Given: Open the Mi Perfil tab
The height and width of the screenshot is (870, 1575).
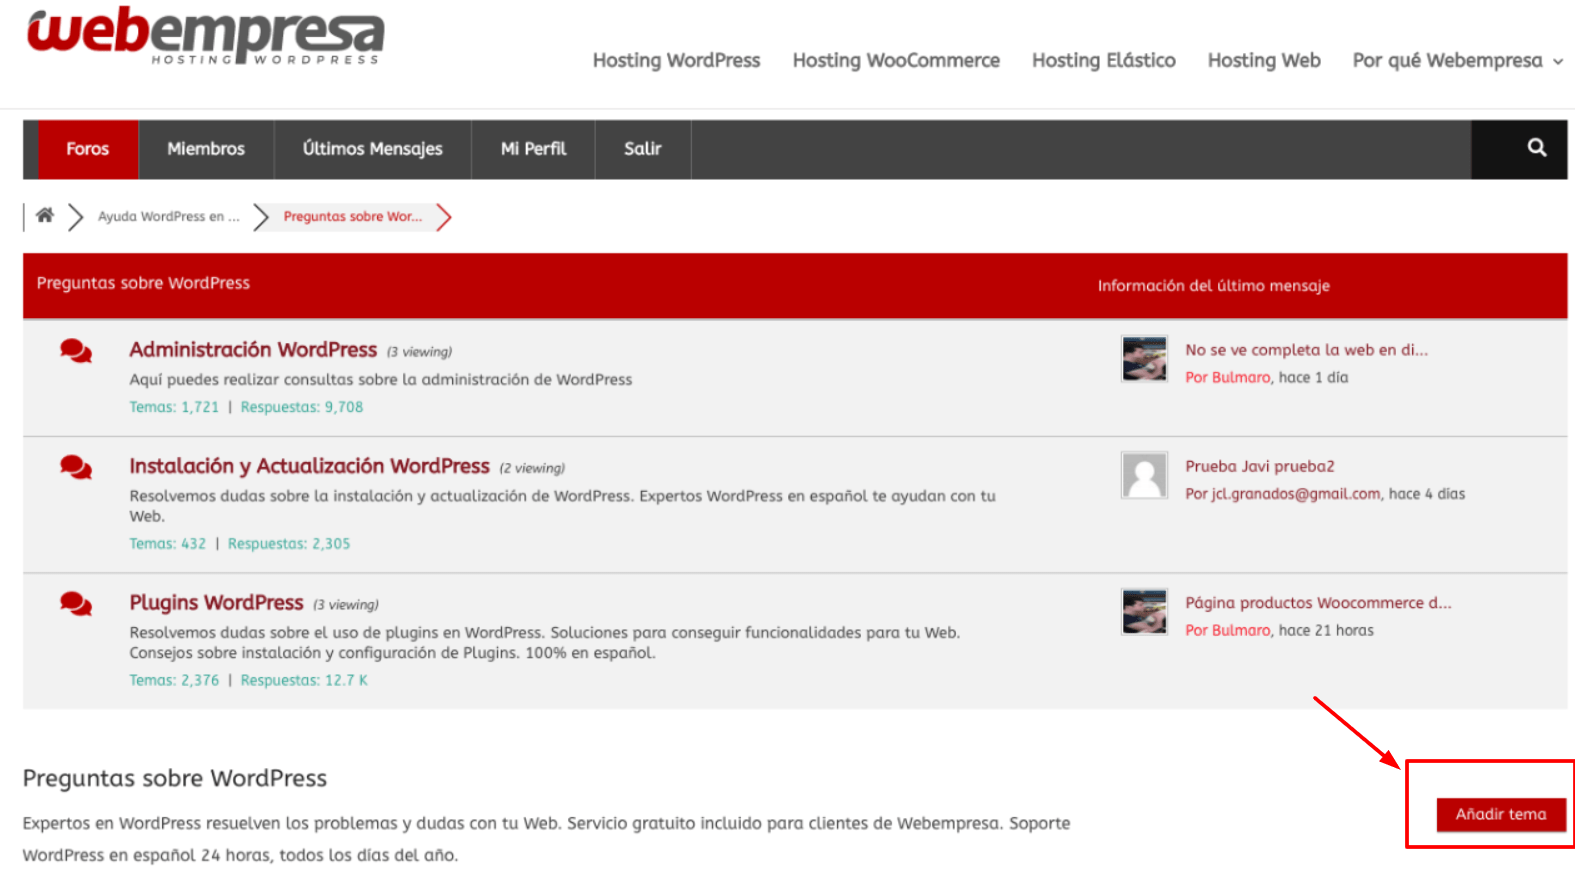Looking at the screenshot, I should (x=533, y=149).
